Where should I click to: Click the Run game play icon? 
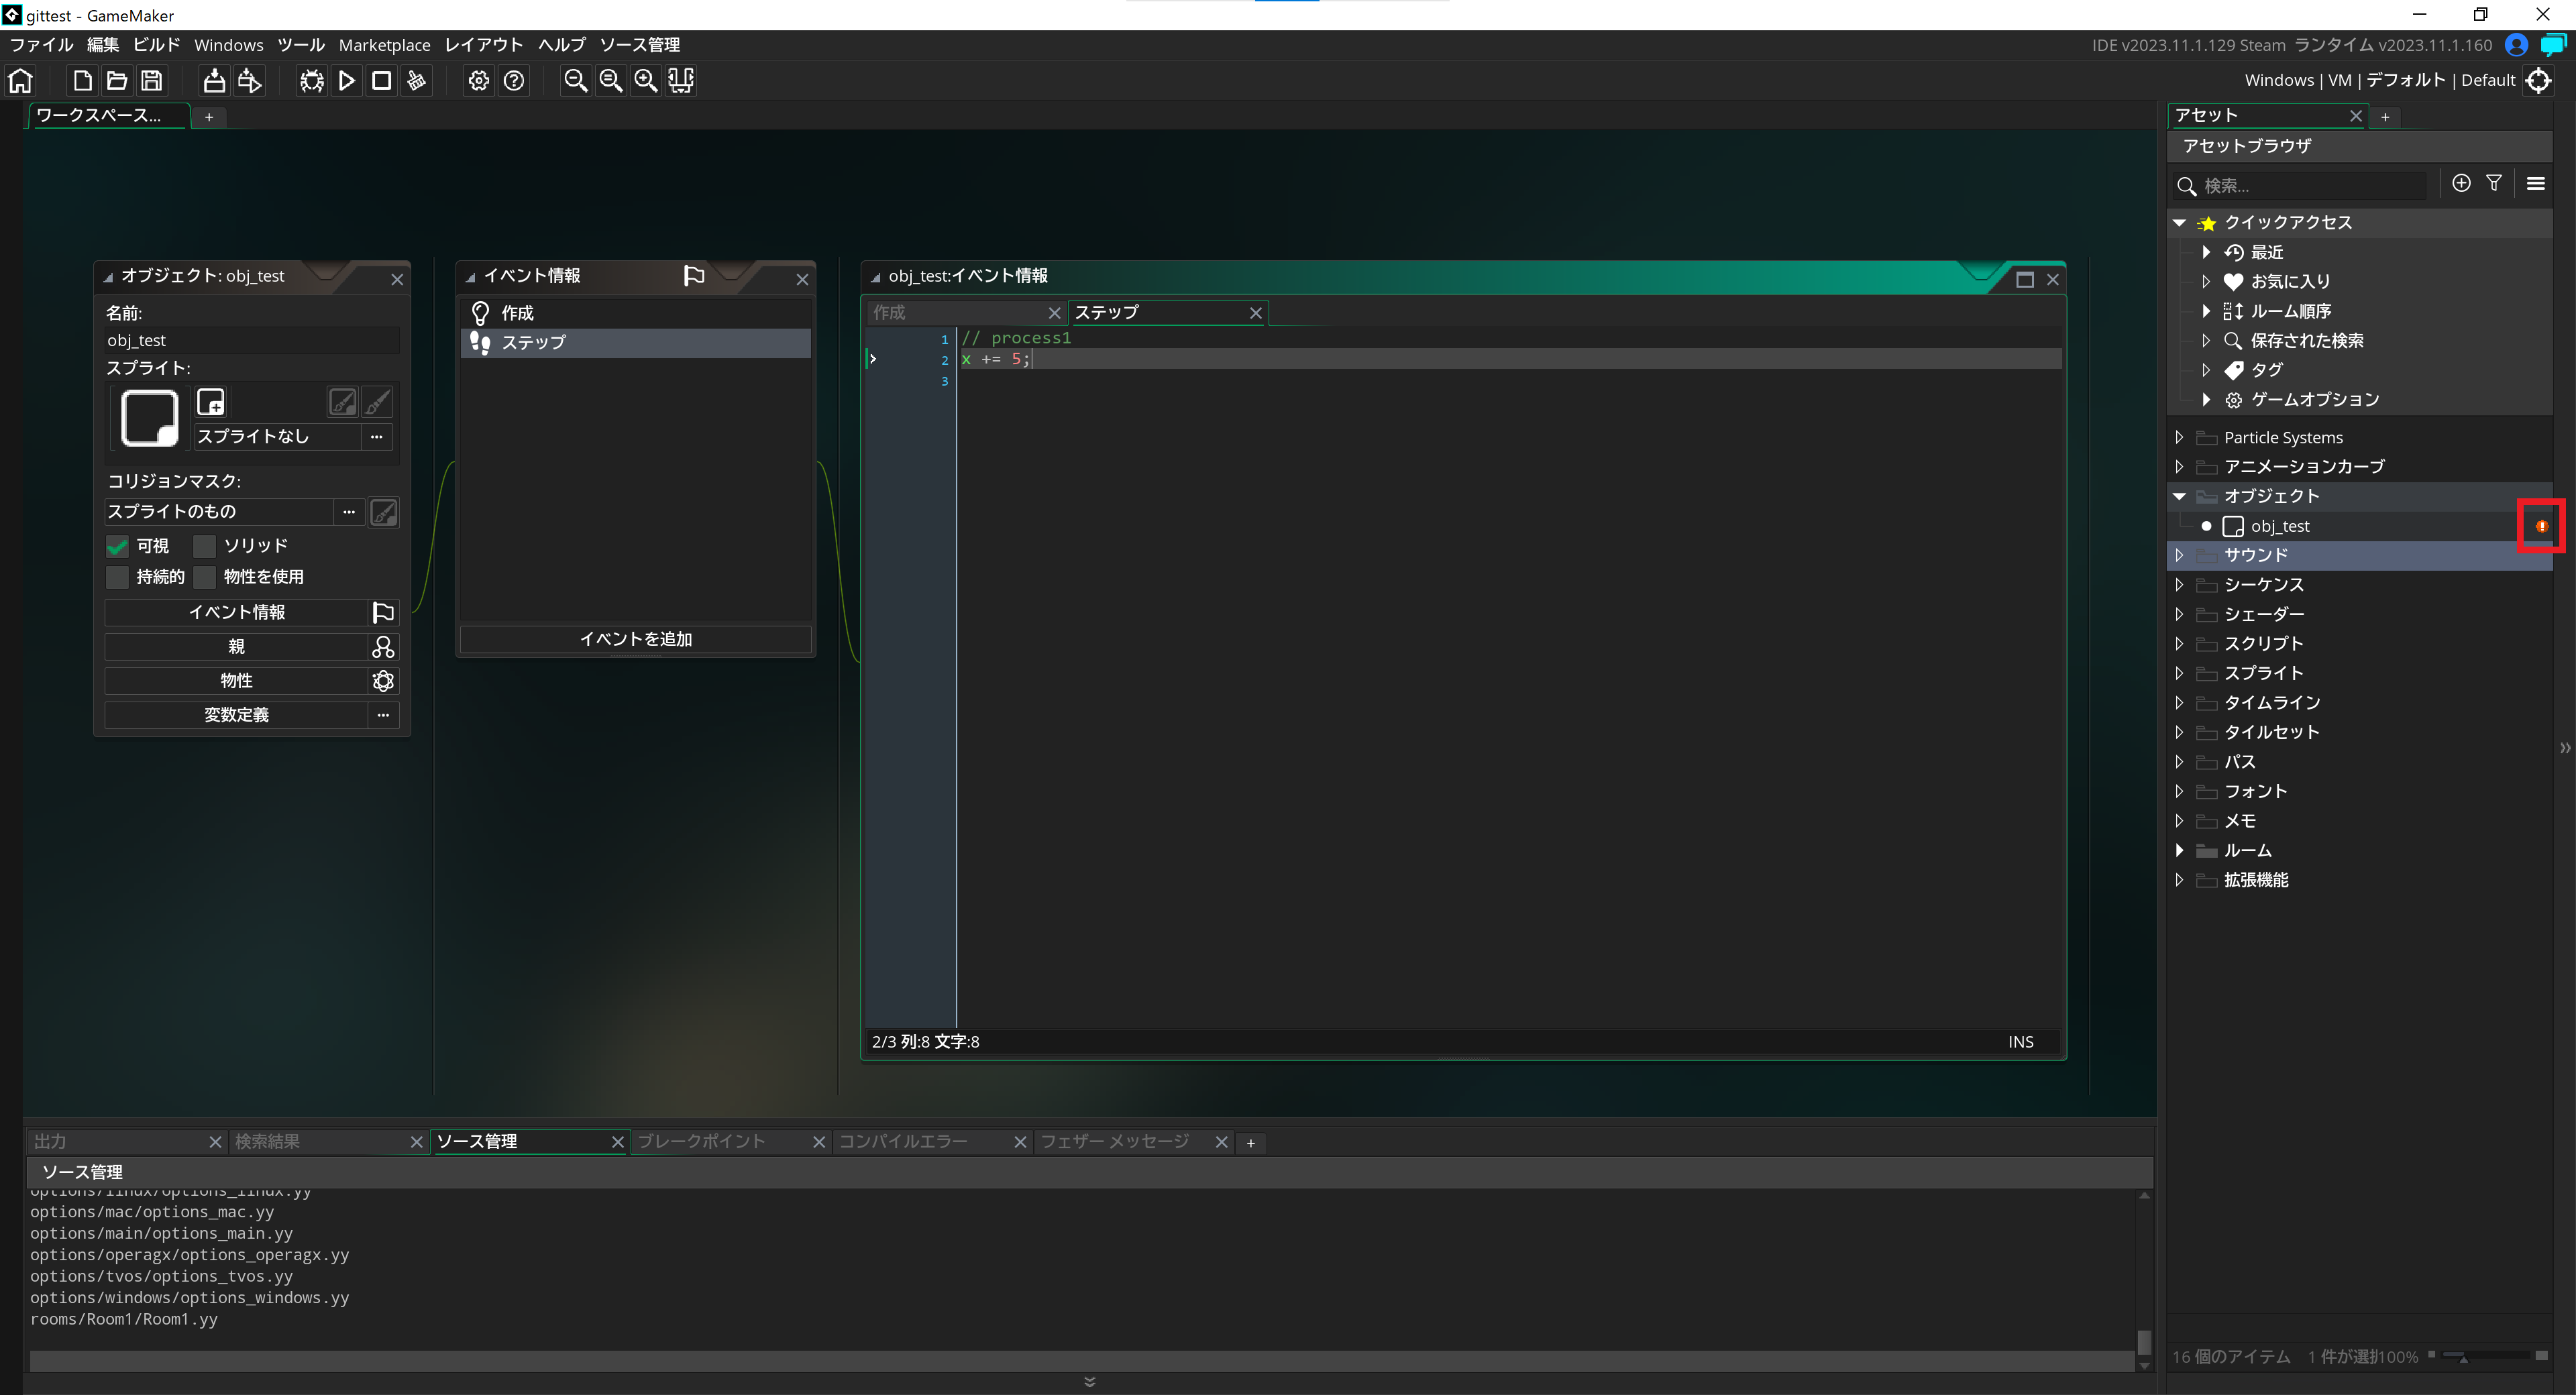point(347,81)
